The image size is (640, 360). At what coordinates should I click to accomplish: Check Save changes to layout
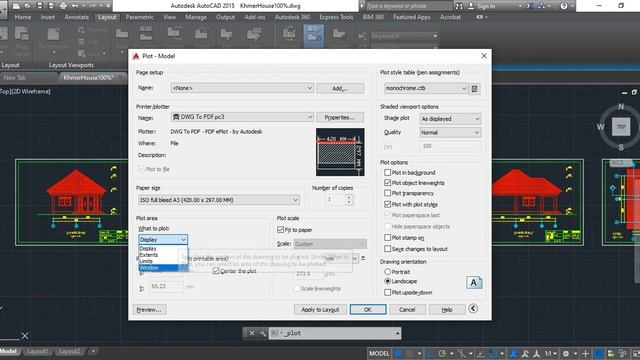pos(387,249)
